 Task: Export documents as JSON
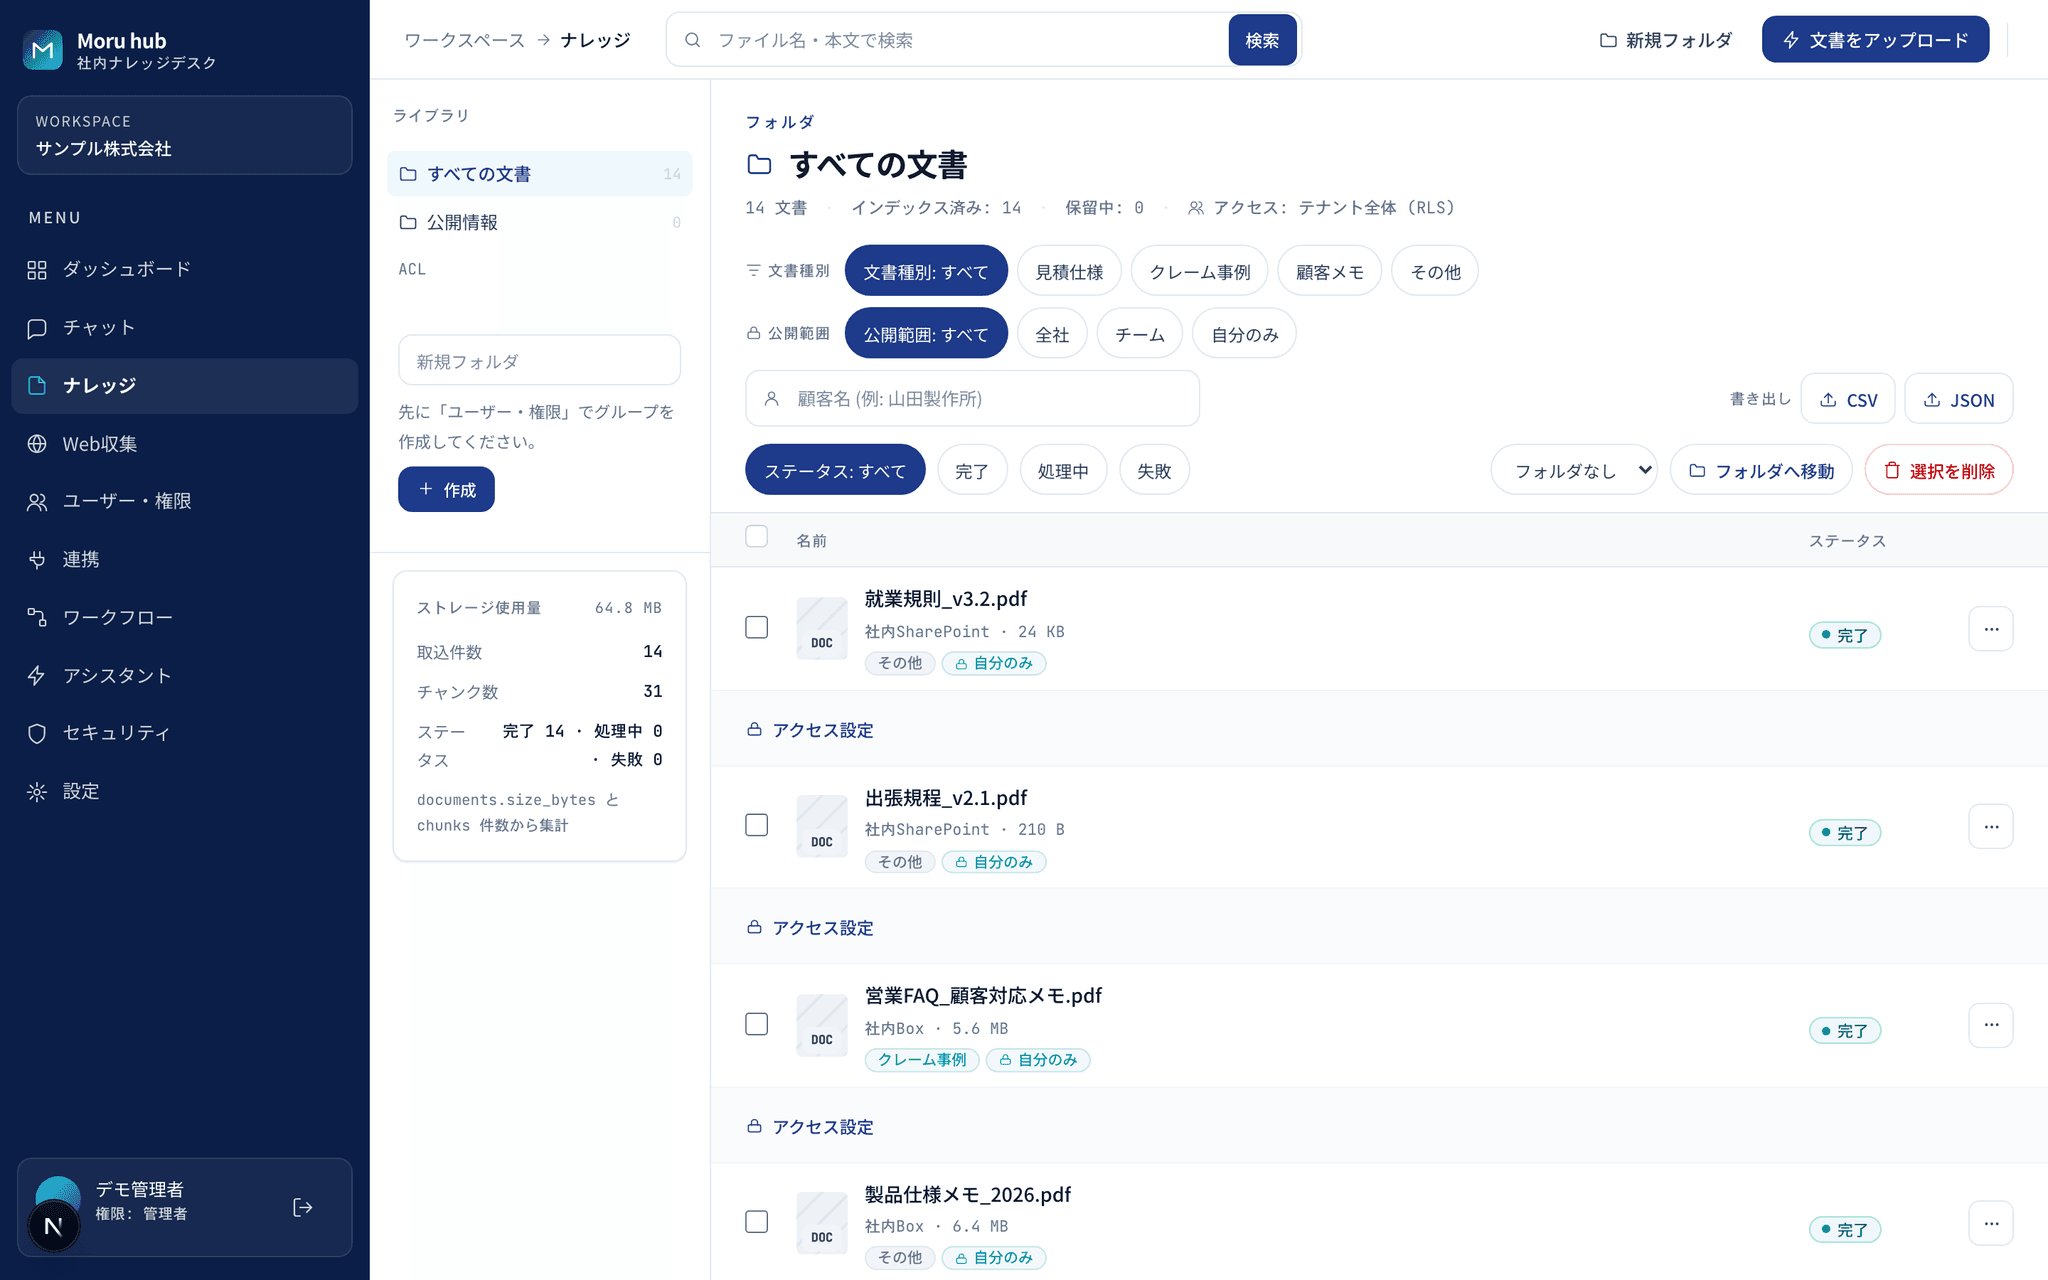(x=1959, y=400)
